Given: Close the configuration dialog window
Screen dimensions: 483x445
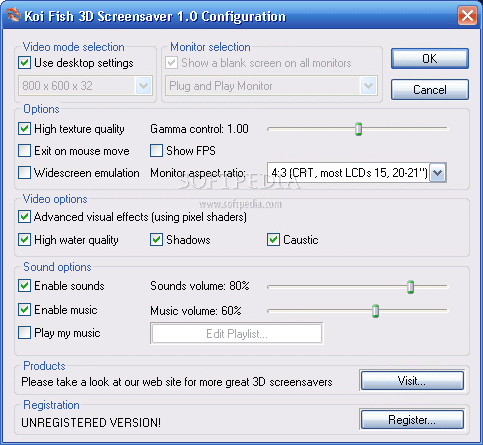Looking at the screenshot, I should (467, 15).
